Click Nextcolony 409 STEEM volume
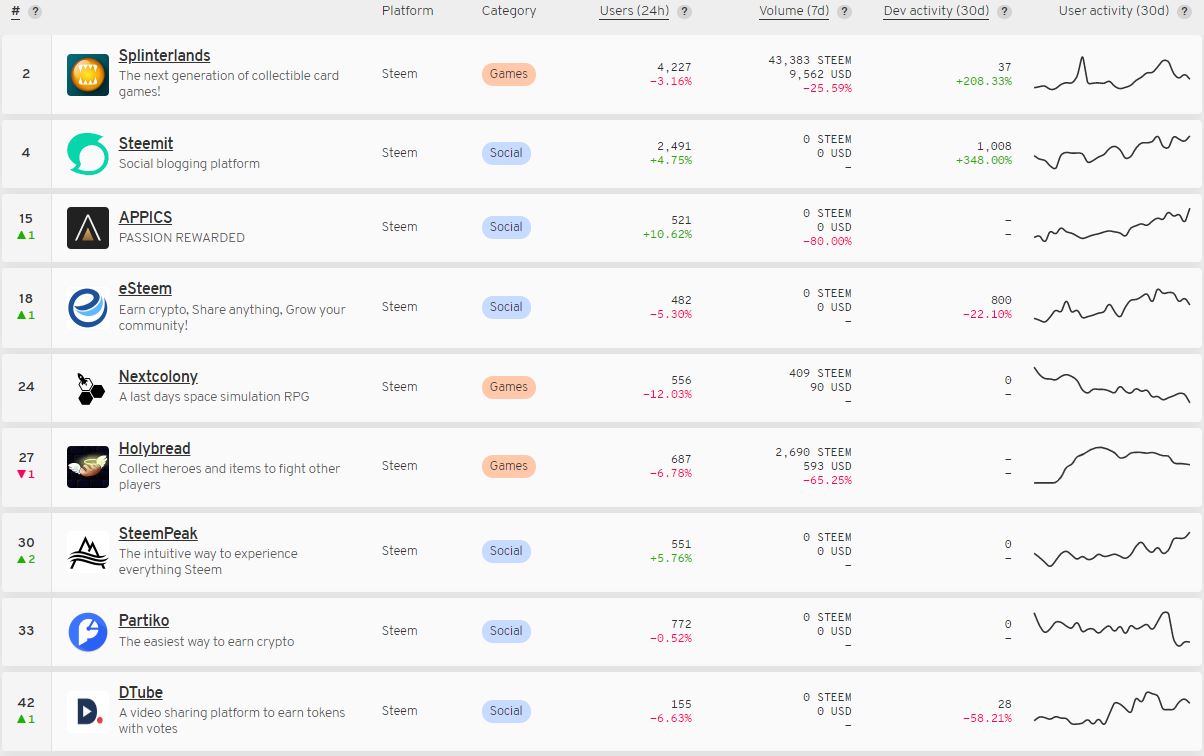 (x=820, y=373)
